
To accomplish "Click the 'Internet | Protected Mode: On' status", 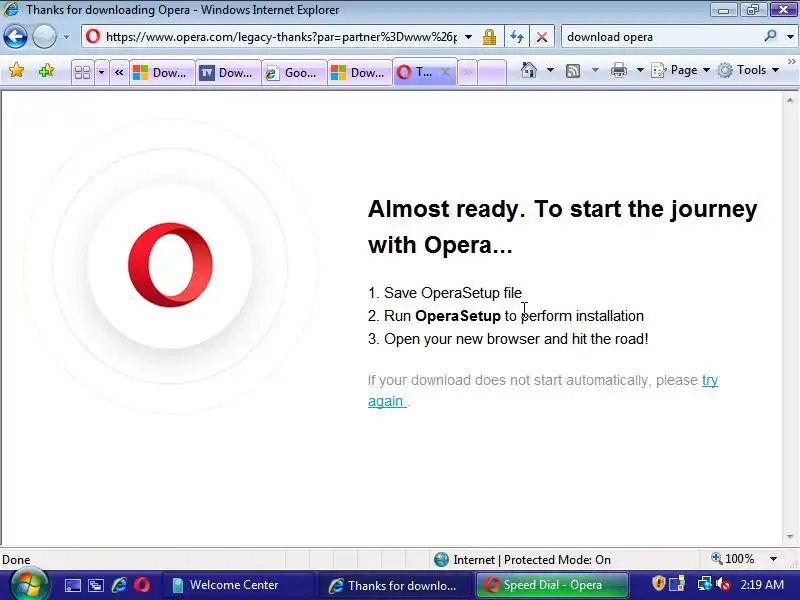I will coord(522,560).
